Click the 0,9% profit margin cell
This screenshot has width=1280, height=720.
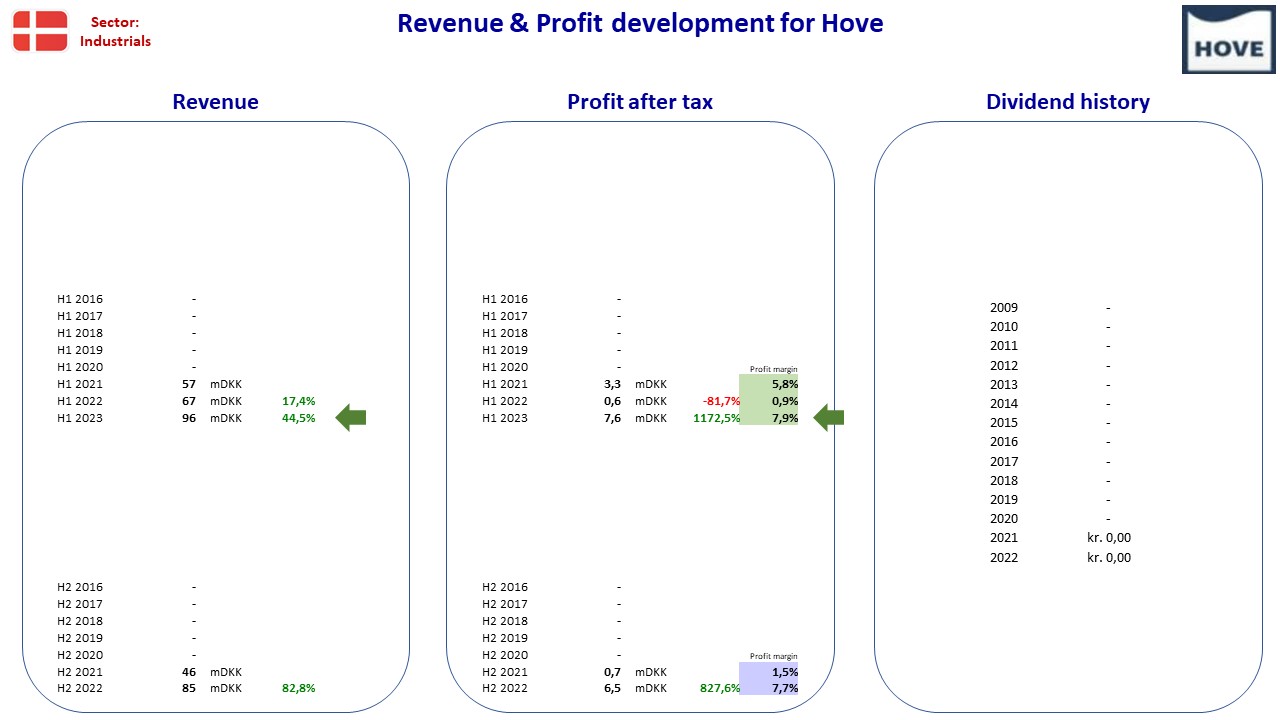(x=768, y=401)
